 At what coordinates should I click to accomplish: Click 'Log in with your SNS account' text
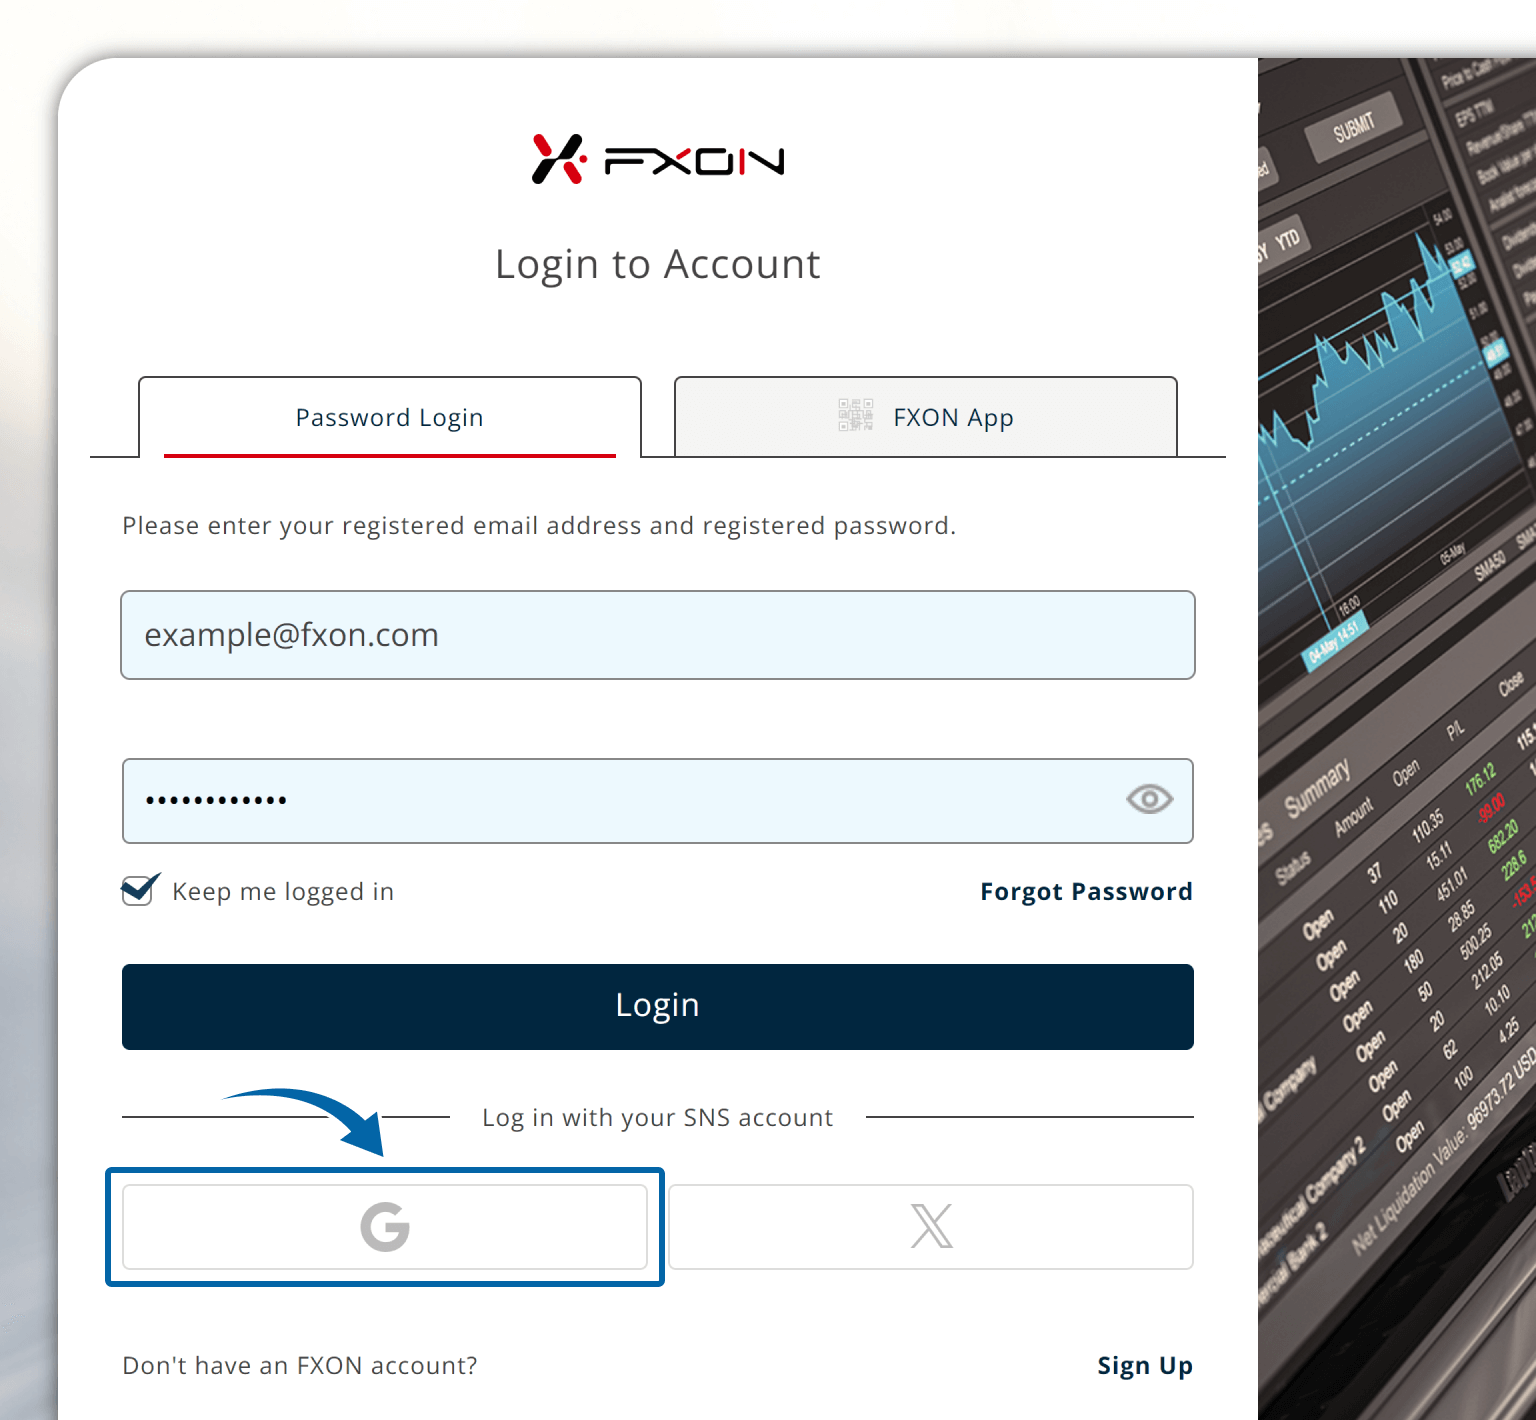click(657, 1118)
